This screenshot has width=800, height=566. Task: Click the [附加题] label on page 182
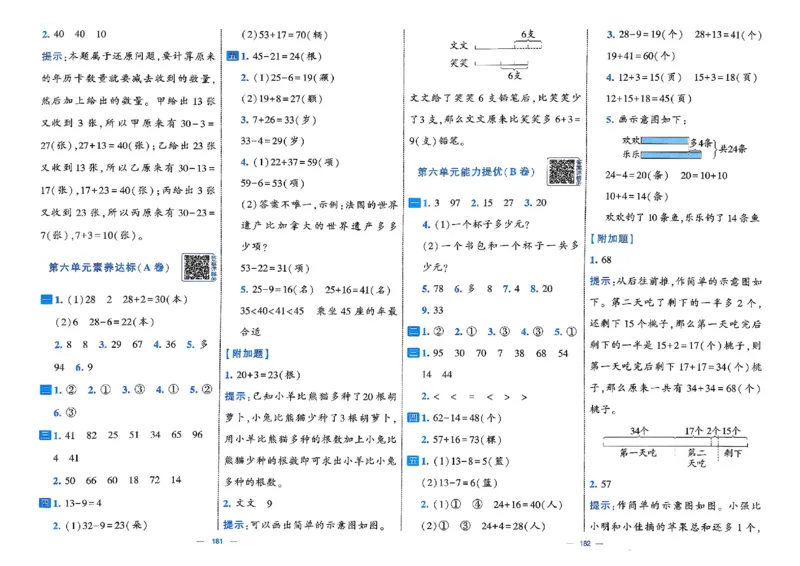pyautogui.click(x=612, y=238)
